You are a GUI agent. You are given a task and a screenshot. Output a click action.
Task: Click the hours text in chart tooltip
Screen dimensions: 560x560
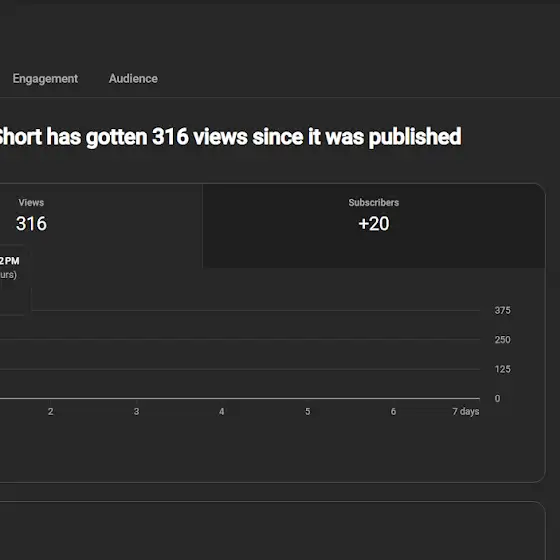(x=8, y=275)
